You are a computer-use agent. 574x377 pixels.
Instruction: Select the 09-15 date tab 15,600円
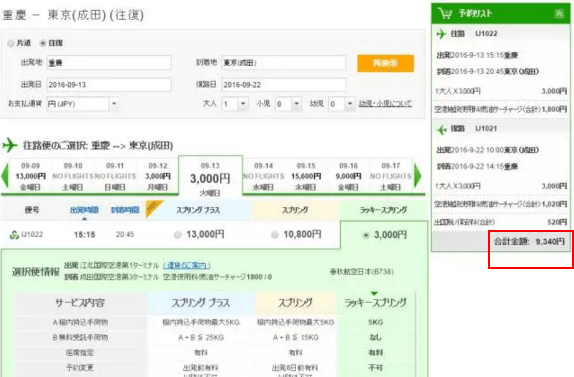pos(306,176)
